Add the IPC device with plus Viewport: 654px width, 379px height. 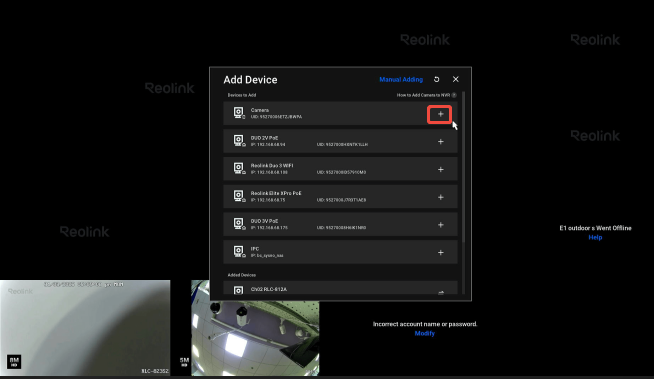click(x=440, y=252)
